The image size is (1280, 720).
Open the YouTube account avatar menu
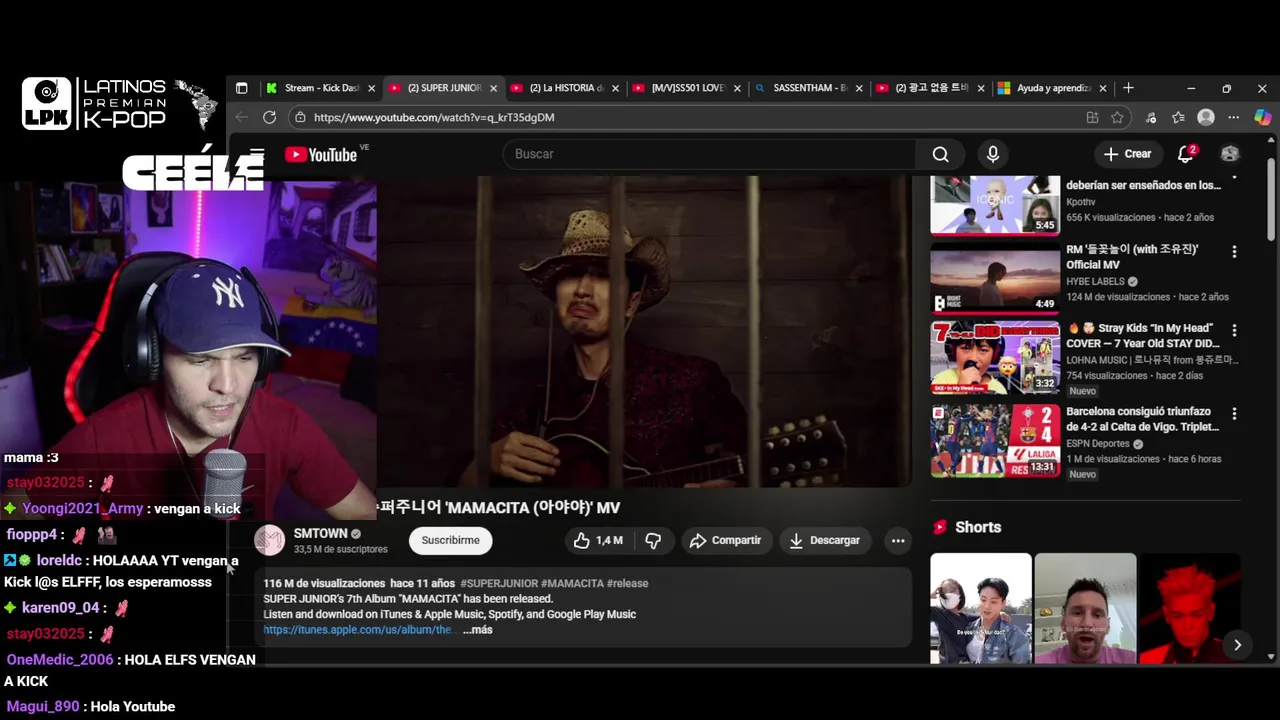[x=1230, y=154]
